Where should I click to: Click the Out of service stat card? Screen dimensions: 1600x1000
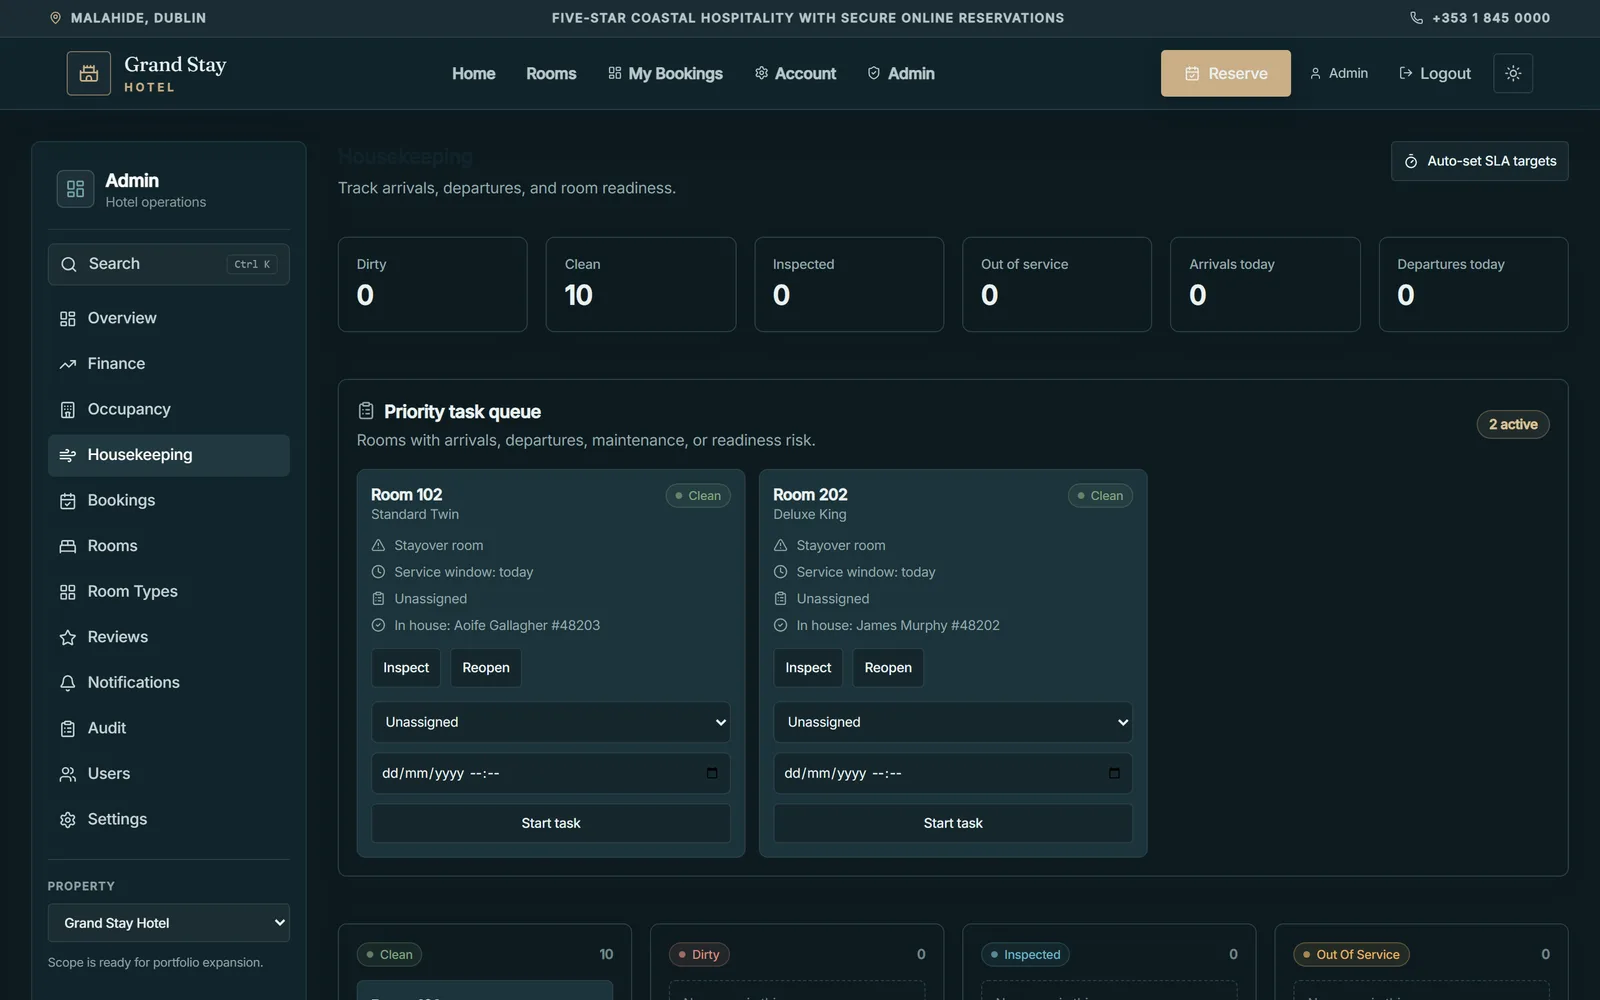(x=1057, y=284)
